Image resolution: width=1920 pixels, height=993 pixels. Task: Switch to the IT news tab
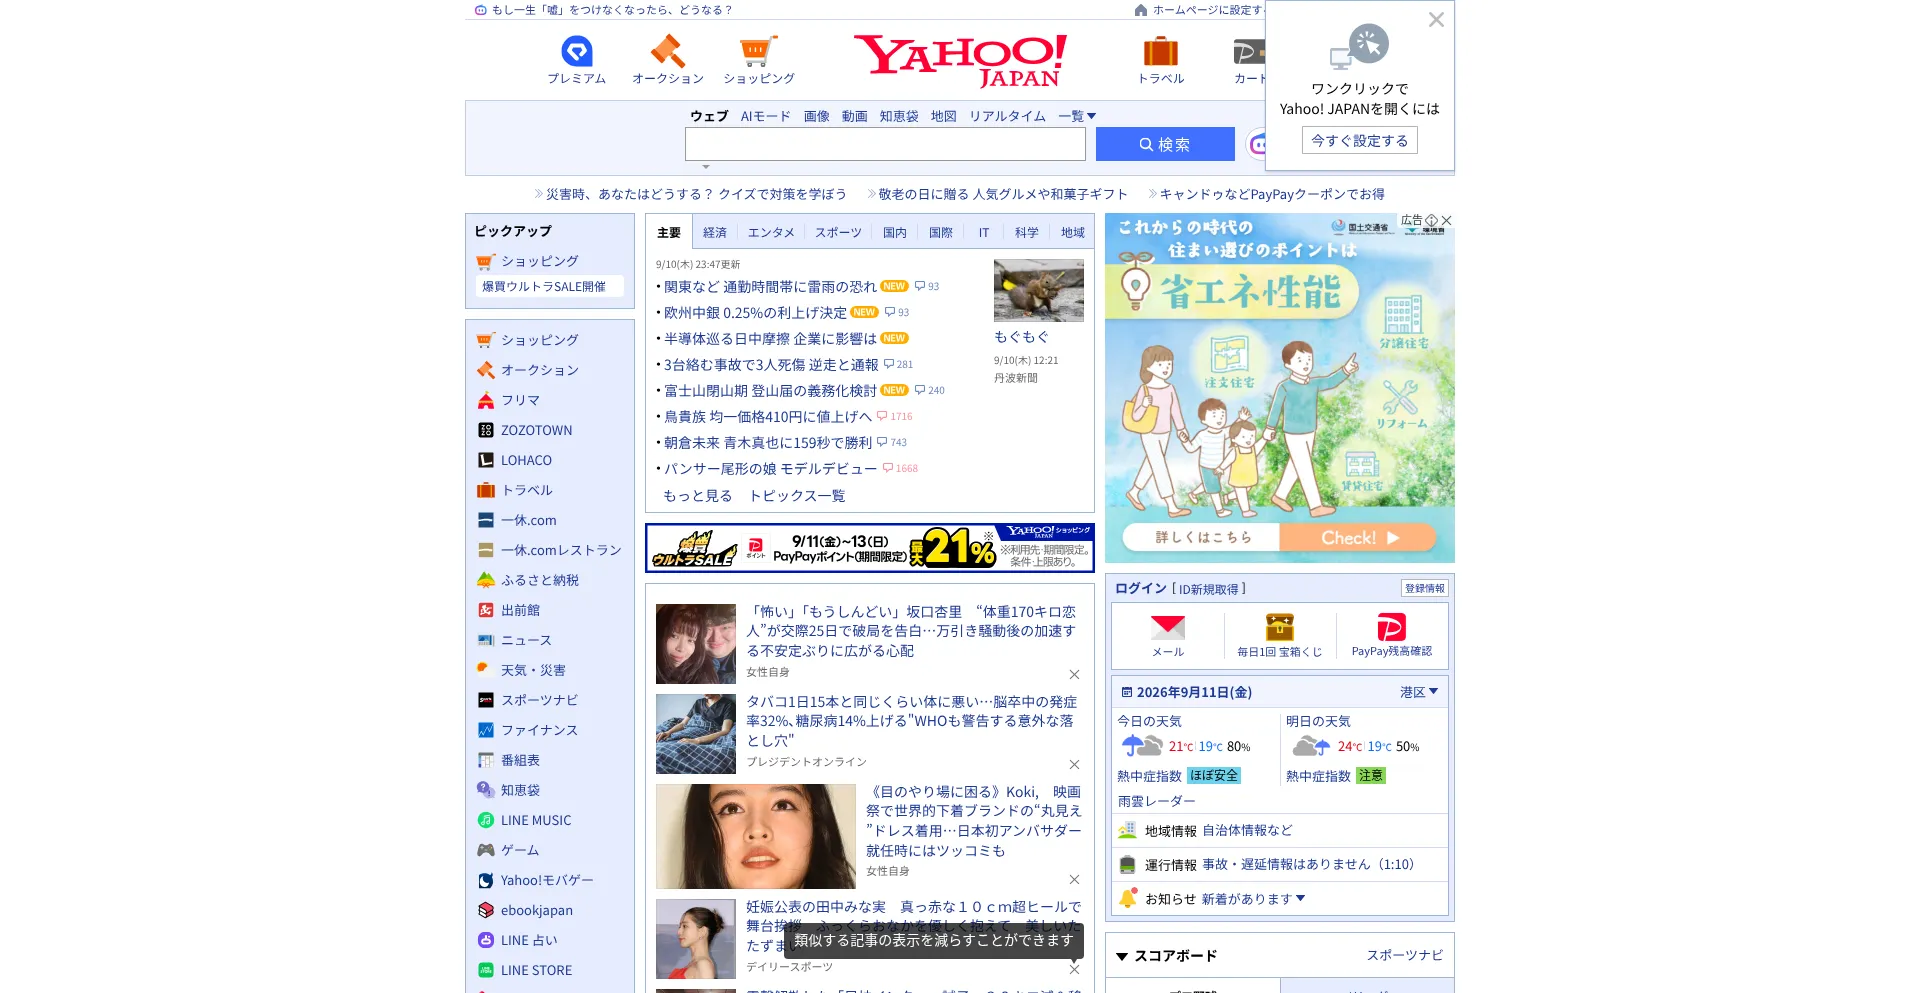pos(984,233)
